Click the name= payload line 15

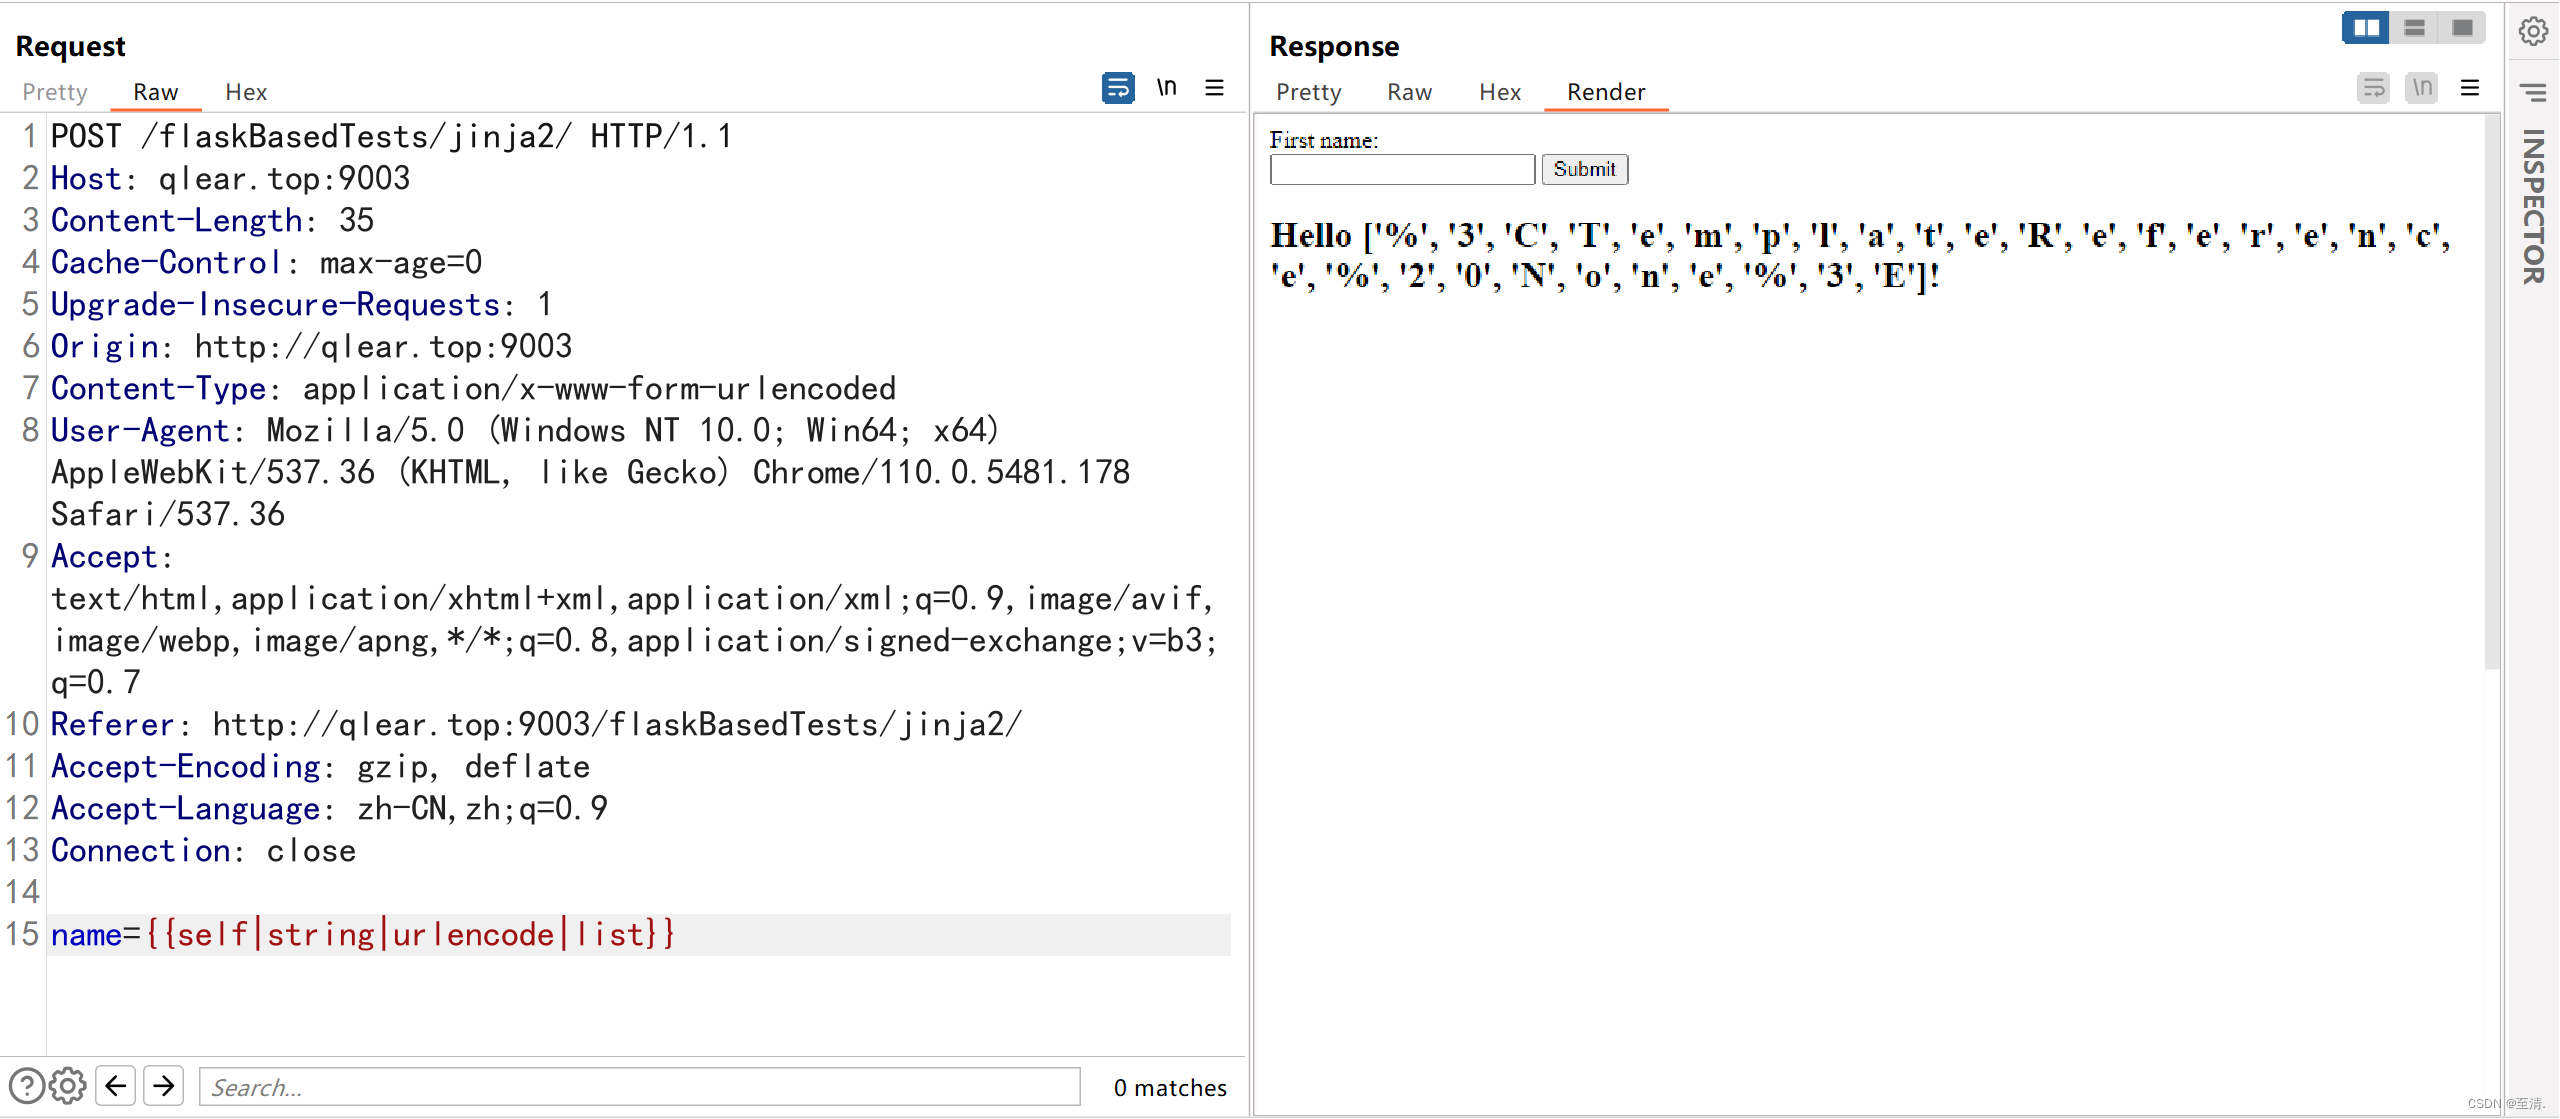click(640, 934)
